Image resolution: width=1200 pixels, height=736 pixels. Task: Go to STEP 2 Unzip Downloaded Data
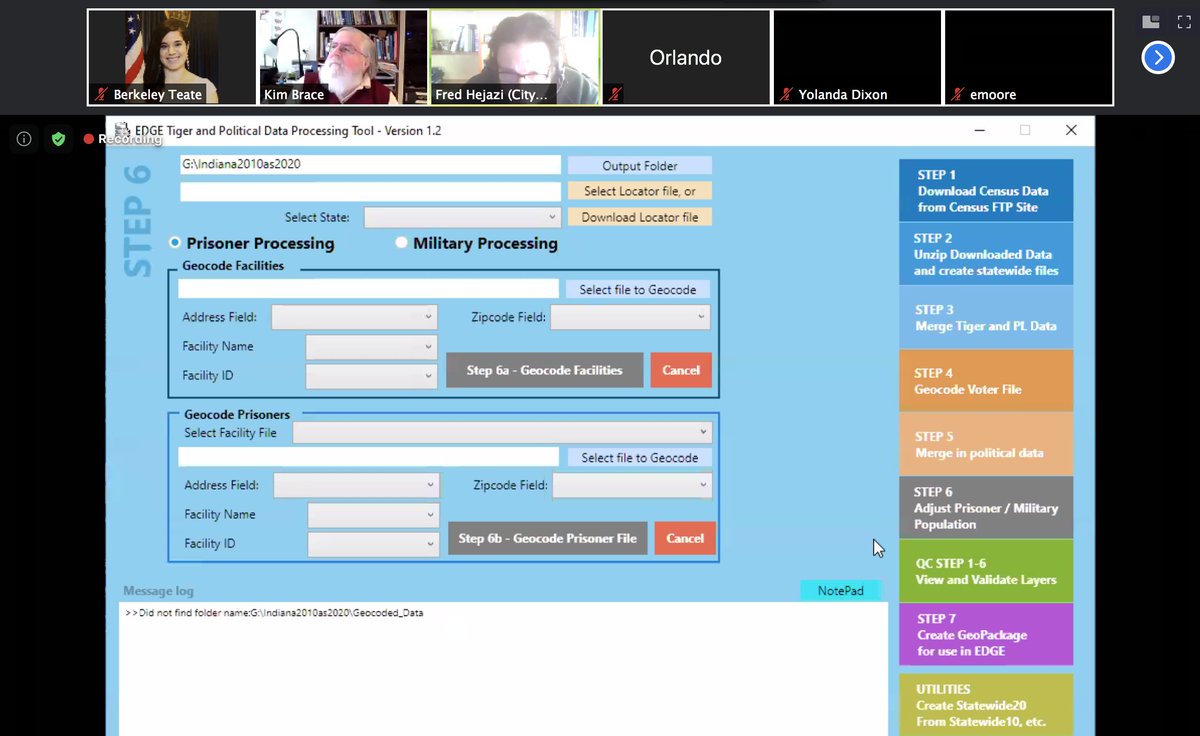click(x=985, y=254)
